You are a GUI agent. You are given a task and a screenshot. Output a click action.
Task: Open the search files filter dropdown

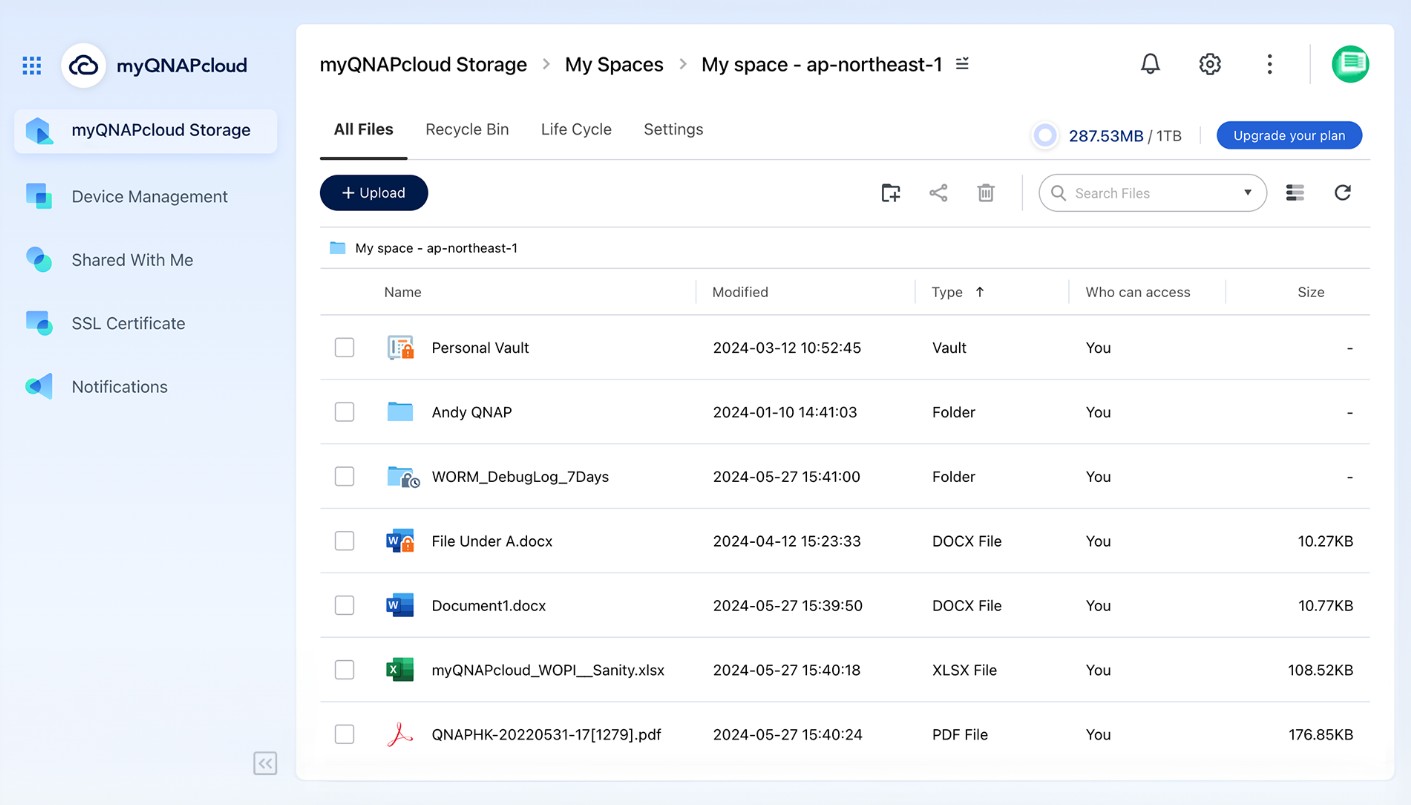(1246, 192)
